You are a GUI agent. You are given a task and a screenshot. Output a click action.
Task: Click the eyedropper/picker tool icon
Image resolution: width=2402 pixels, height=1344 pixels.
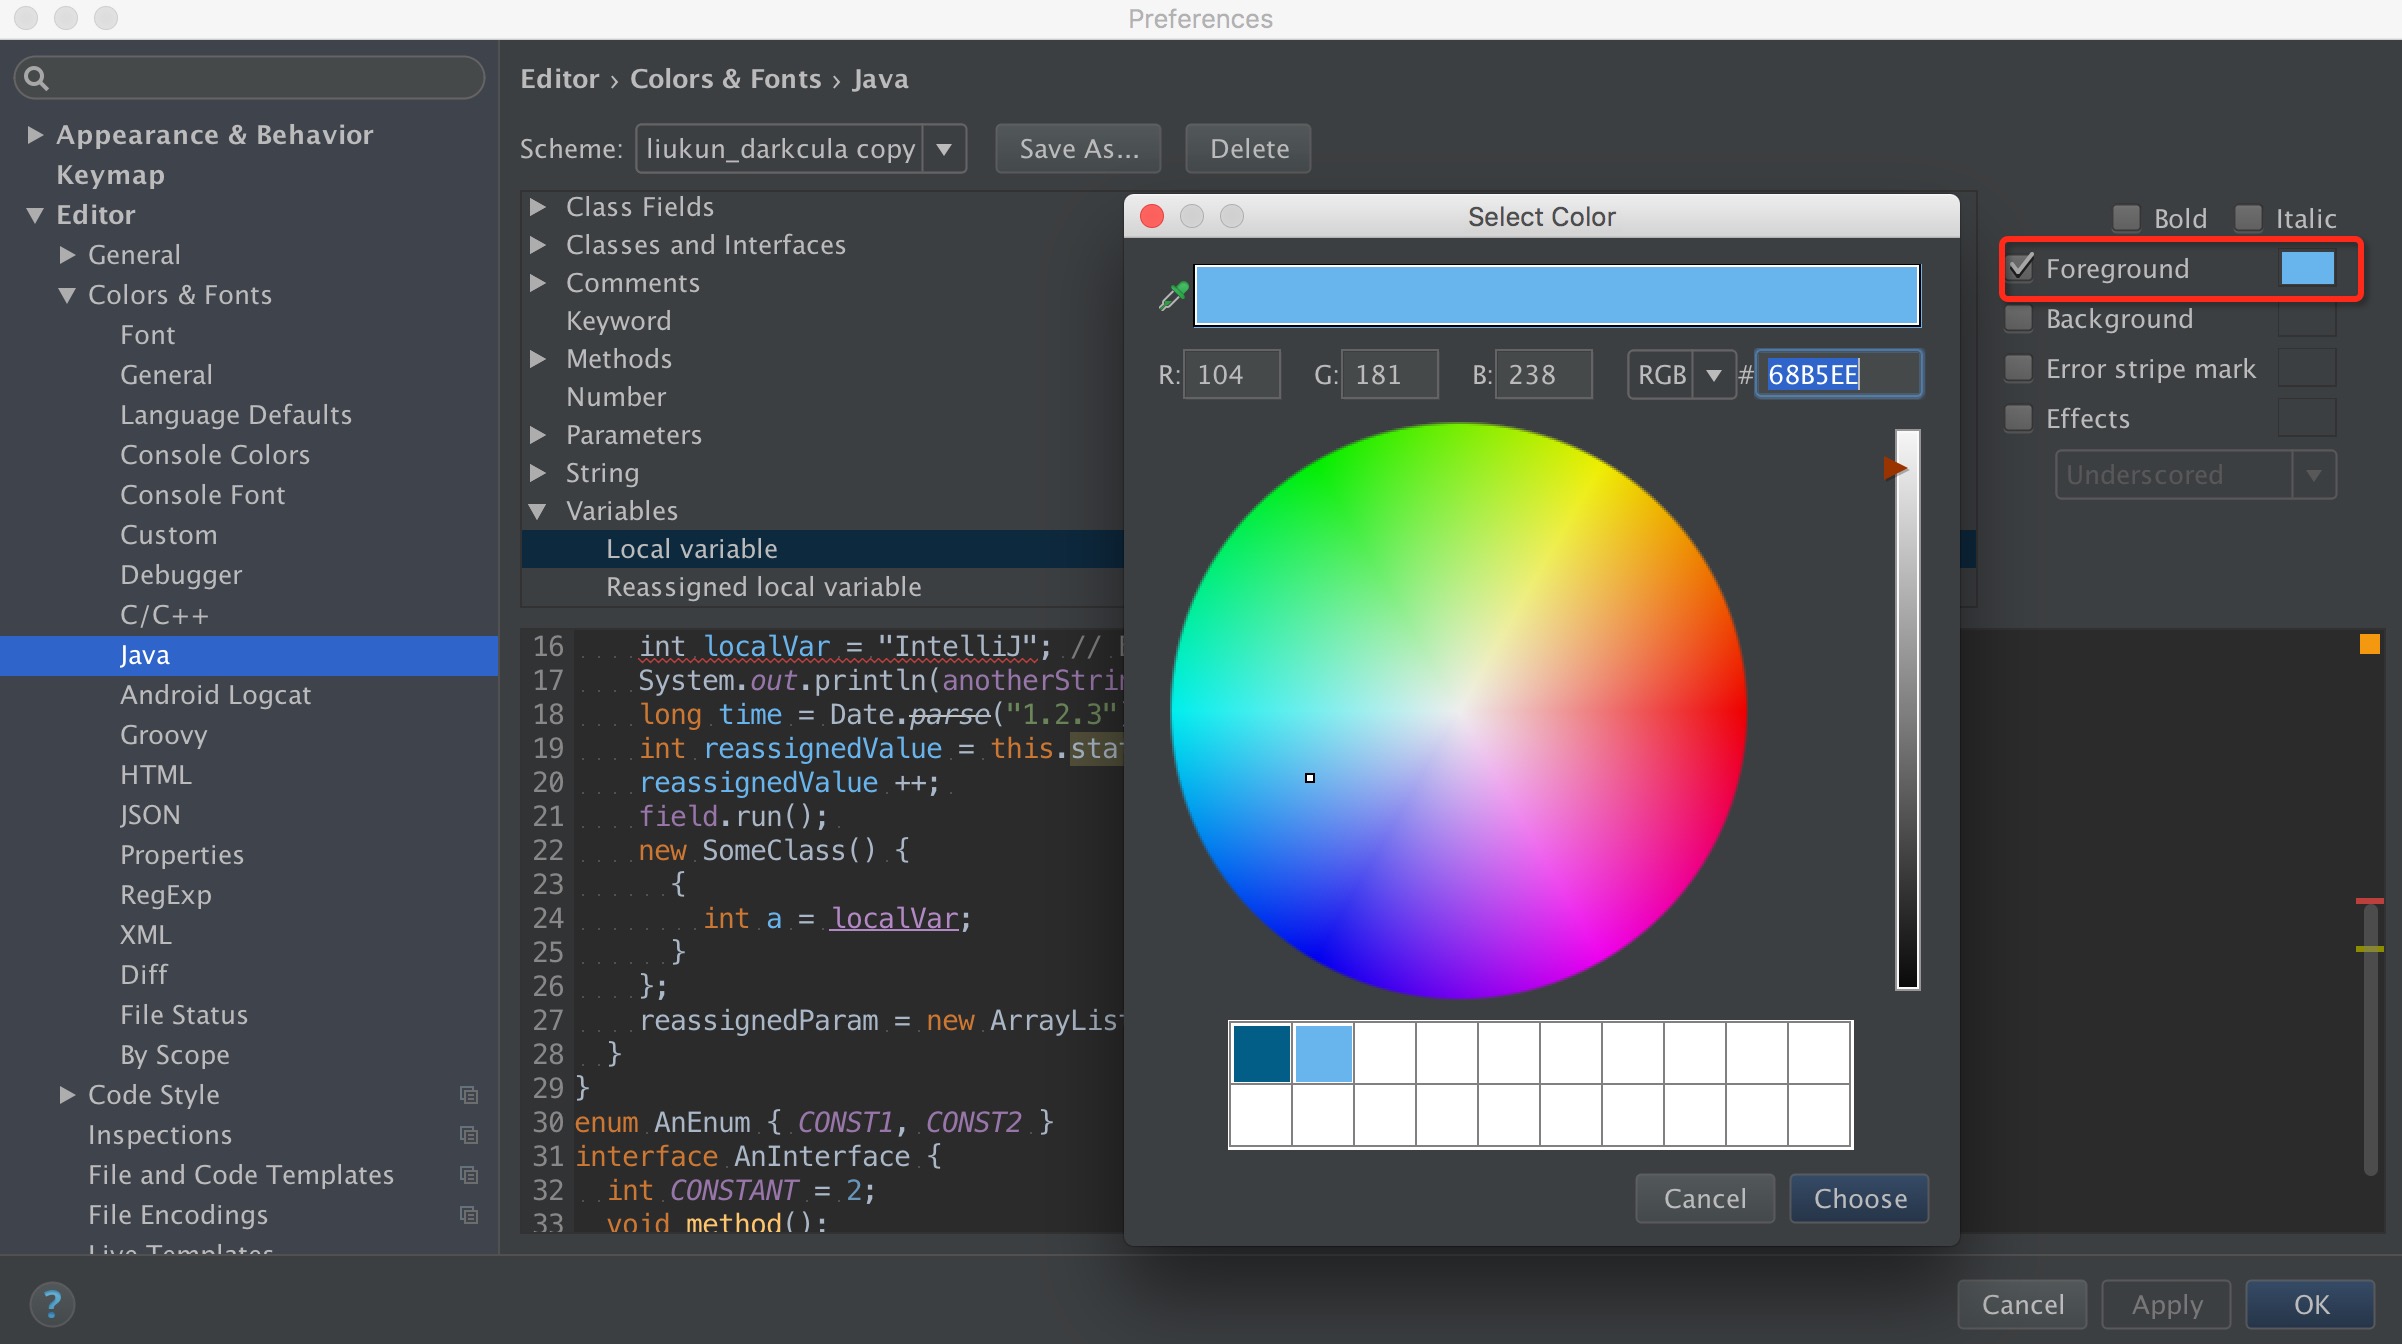pos(1173,295)
